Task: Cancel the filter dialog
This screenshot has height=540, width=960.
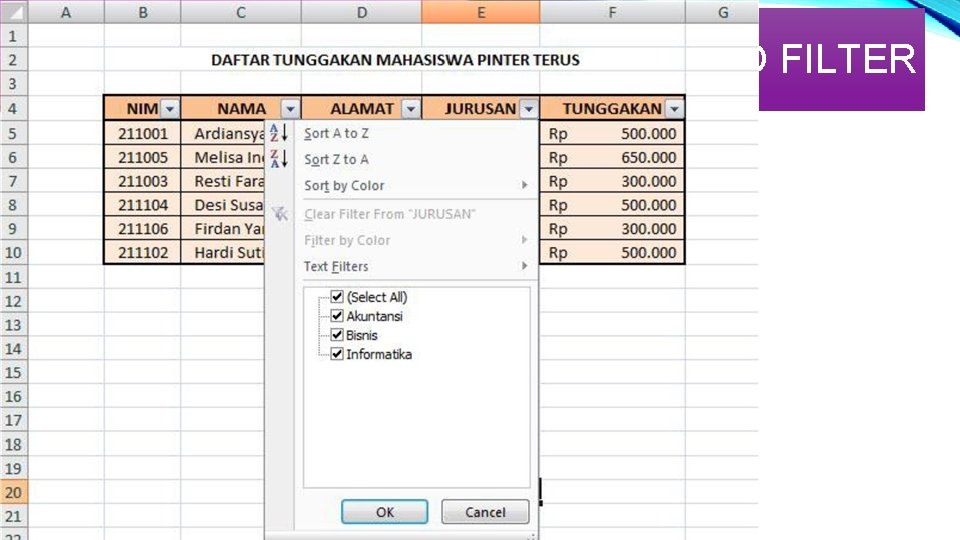Action: [485, 512]
